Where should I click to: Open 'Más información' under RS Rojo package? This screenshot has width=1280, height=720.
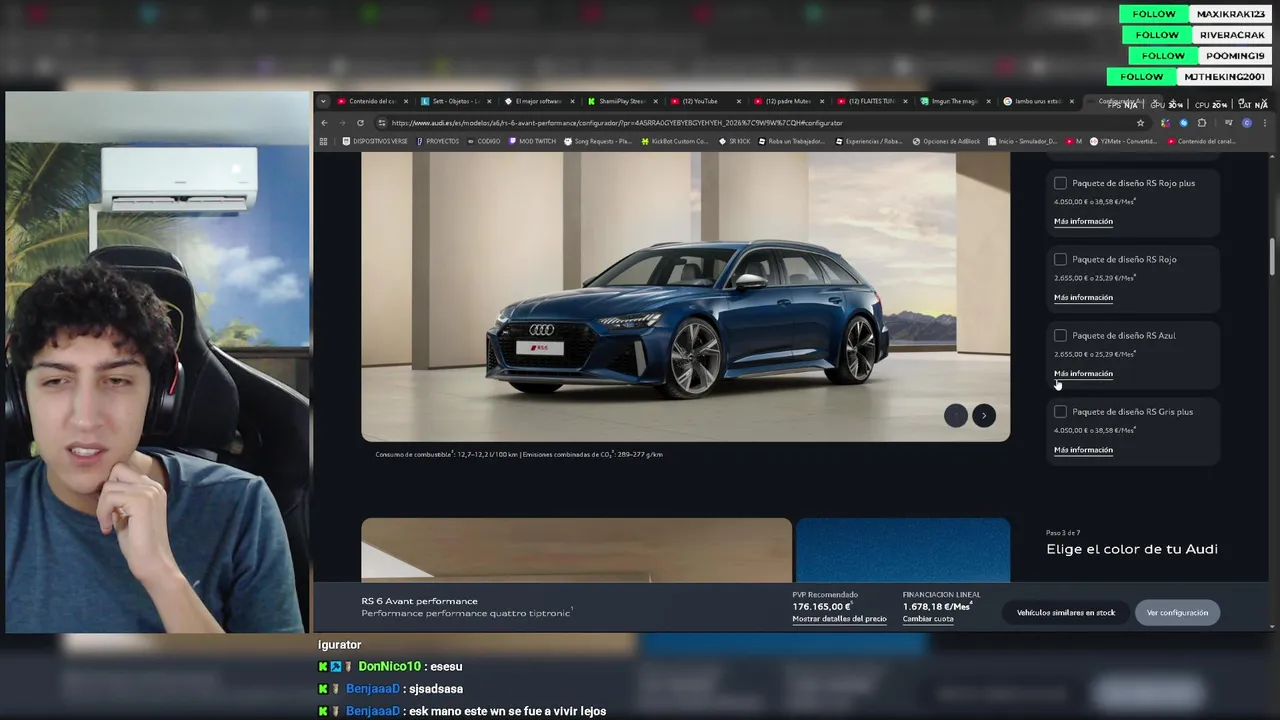(x=1083, y=297)
